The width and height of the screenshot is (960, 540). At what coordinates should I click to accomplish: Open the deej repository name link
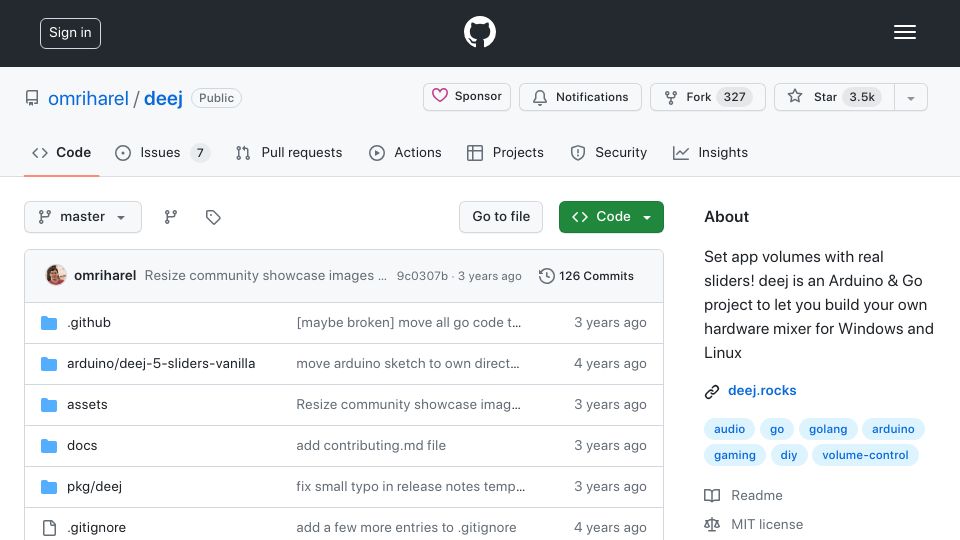(x=163, y=98)
